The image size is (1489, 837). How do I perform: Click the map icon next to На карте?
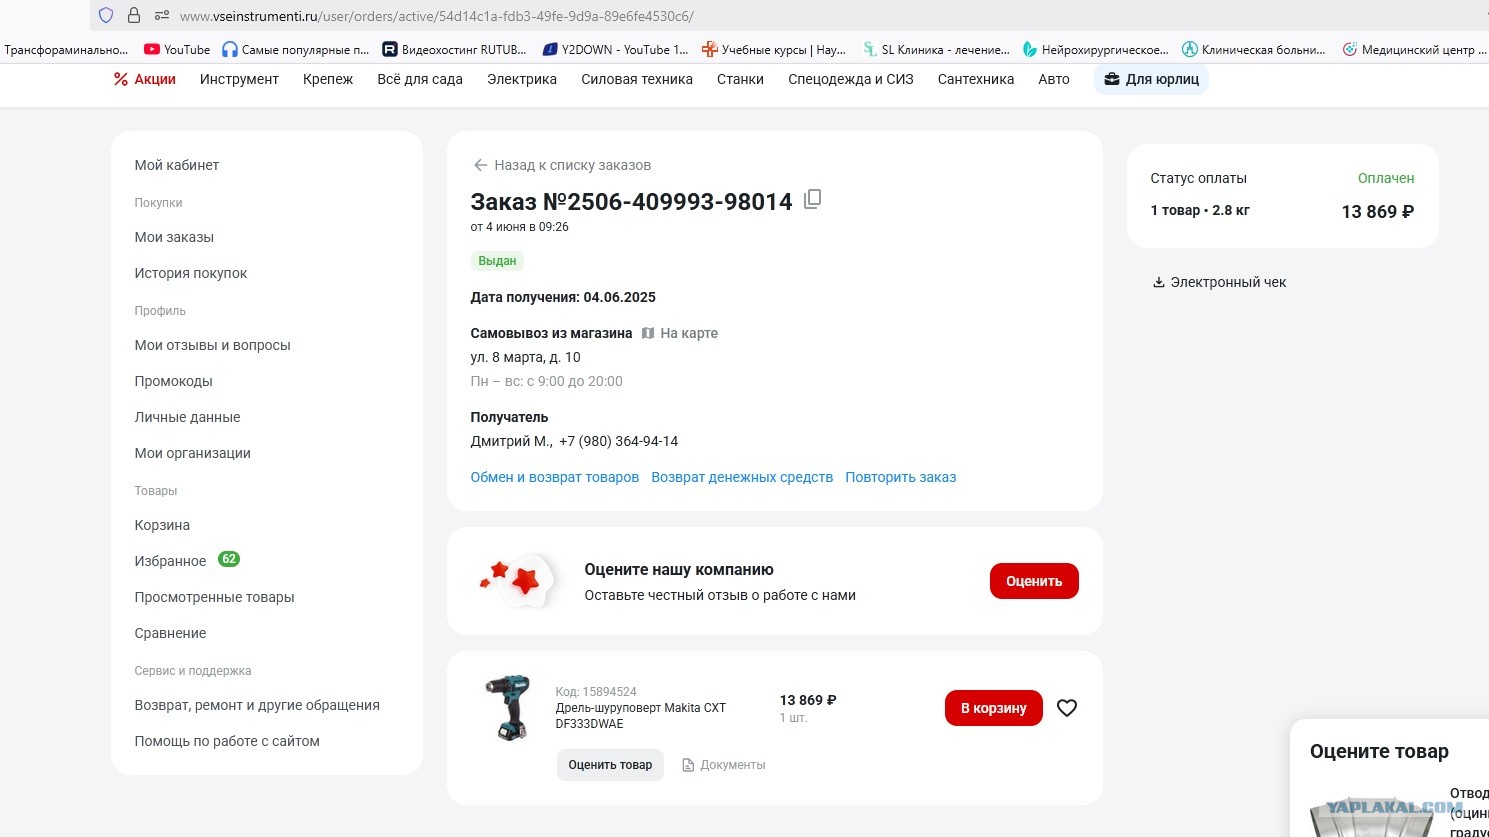point(648,333)
